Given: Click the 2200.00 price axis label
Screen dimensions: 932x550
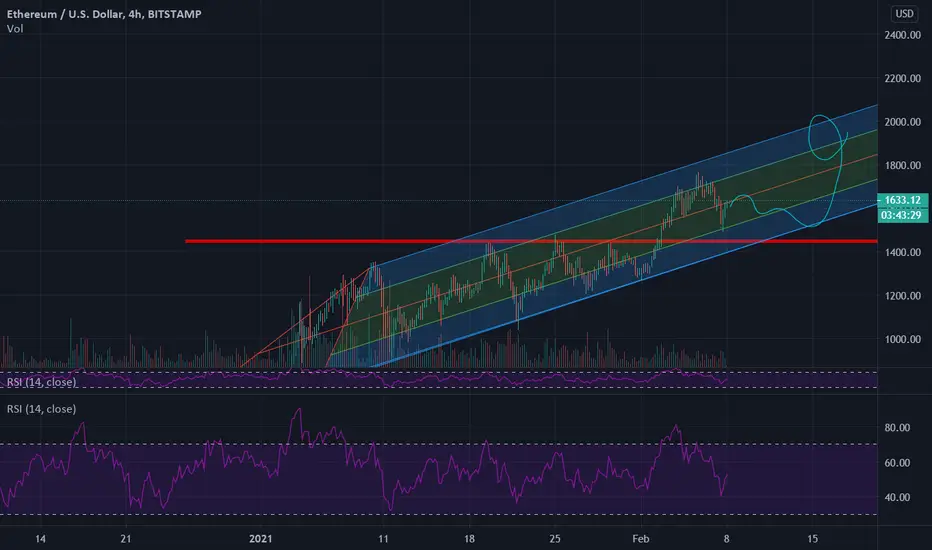Looking at the screenshot, I should tap(902, 78).
